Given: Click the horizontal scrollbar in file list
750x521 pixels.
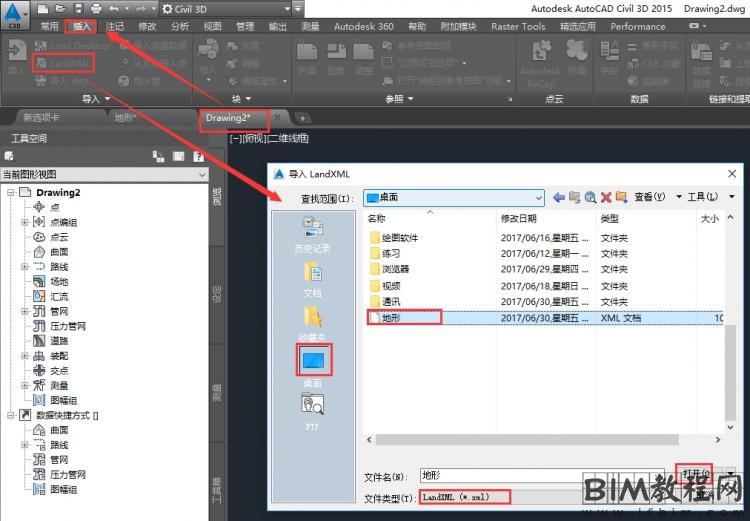Looking at the screenshot, I should (527, 439).
